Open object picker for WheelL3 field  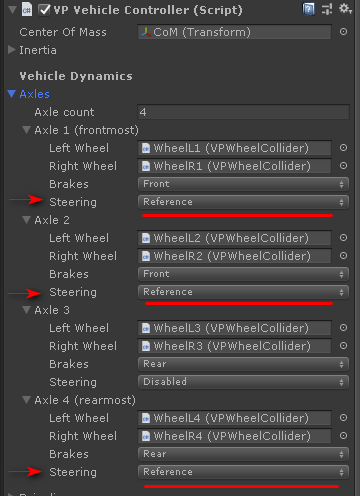click(343, 328)
